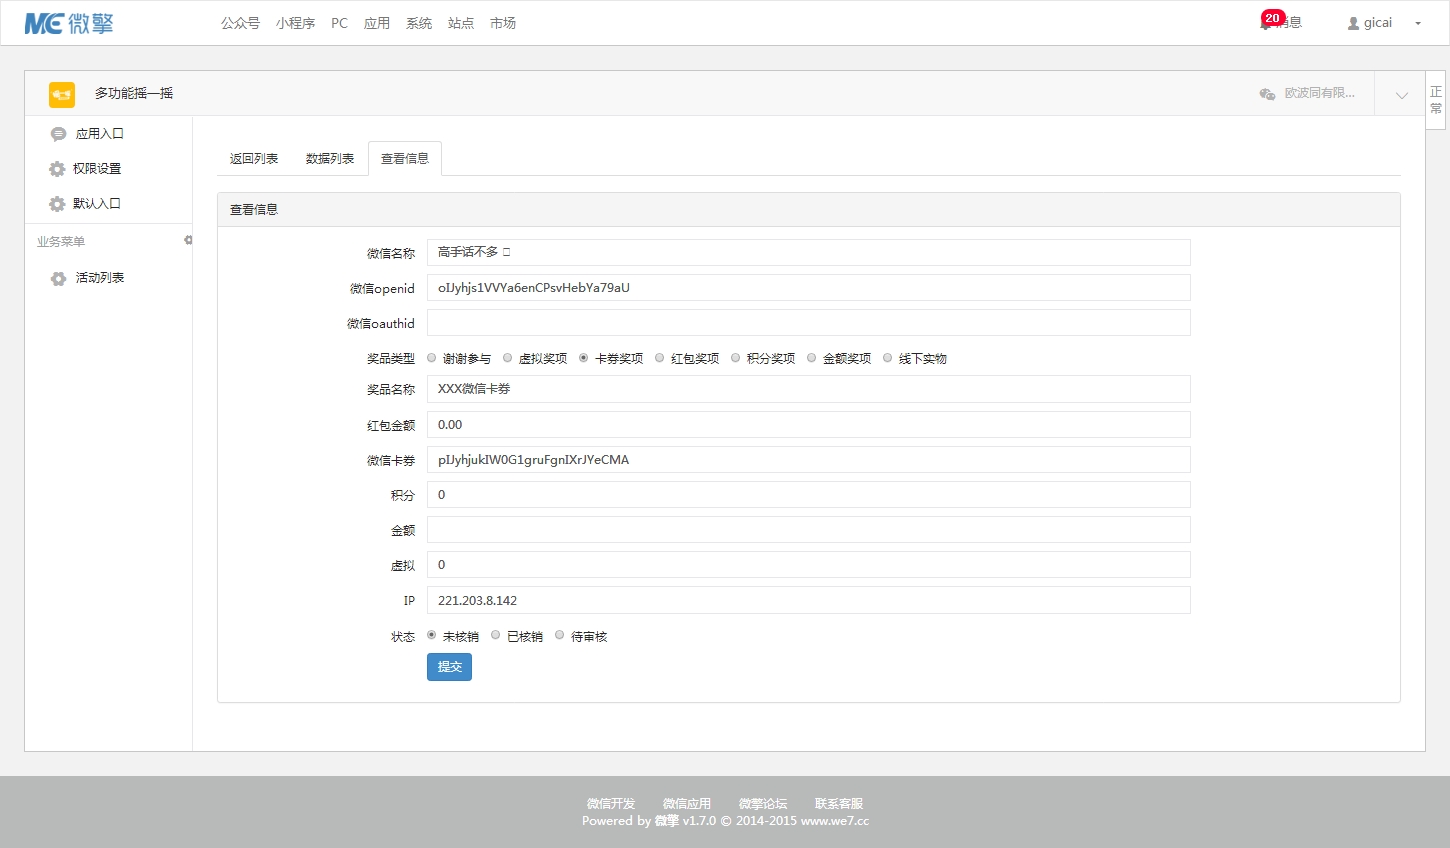Select the 谢谢参与 prize type
This screenshot has width=1450, height=848.
point(432,358)
